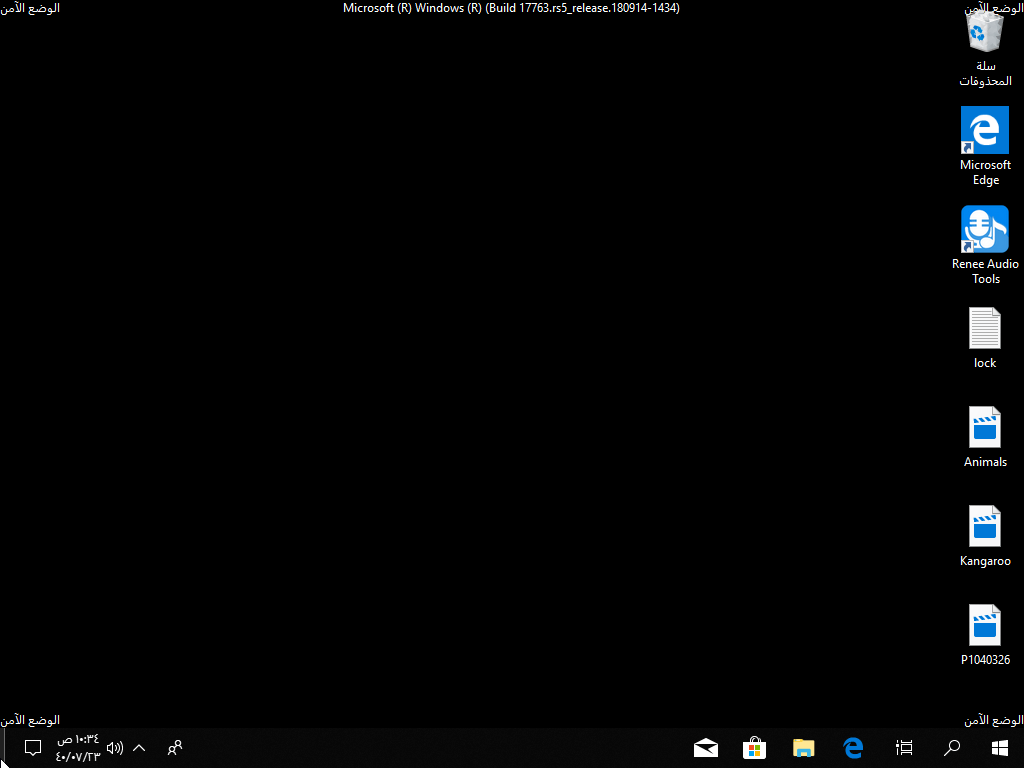Open the Action Center notifications
The image size is (1024, 768).
[33, 748]
